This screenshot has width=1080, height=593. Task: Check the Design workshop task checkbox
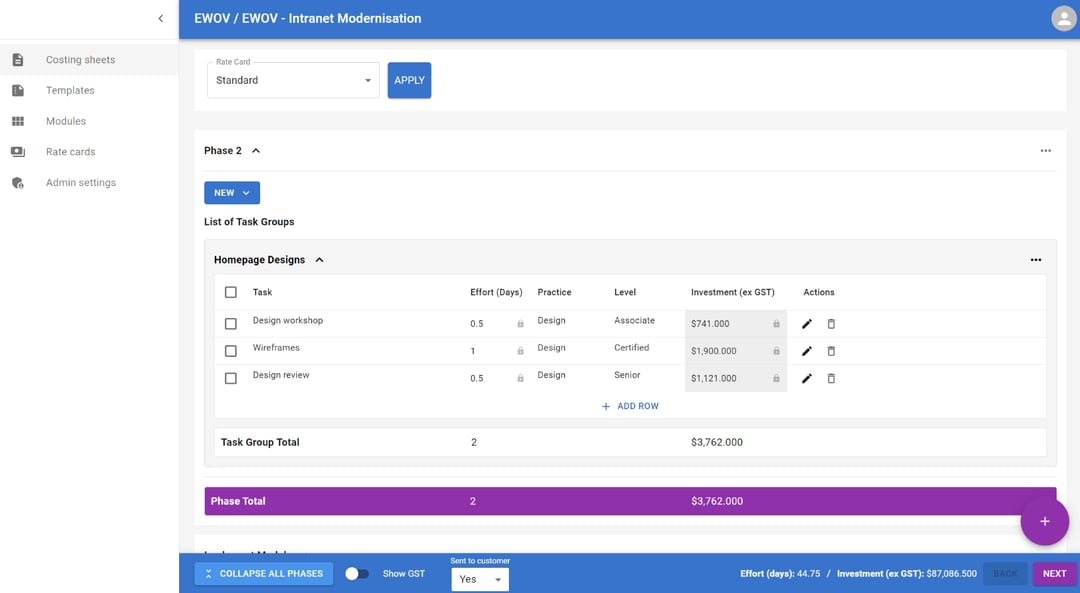(230, 323)
